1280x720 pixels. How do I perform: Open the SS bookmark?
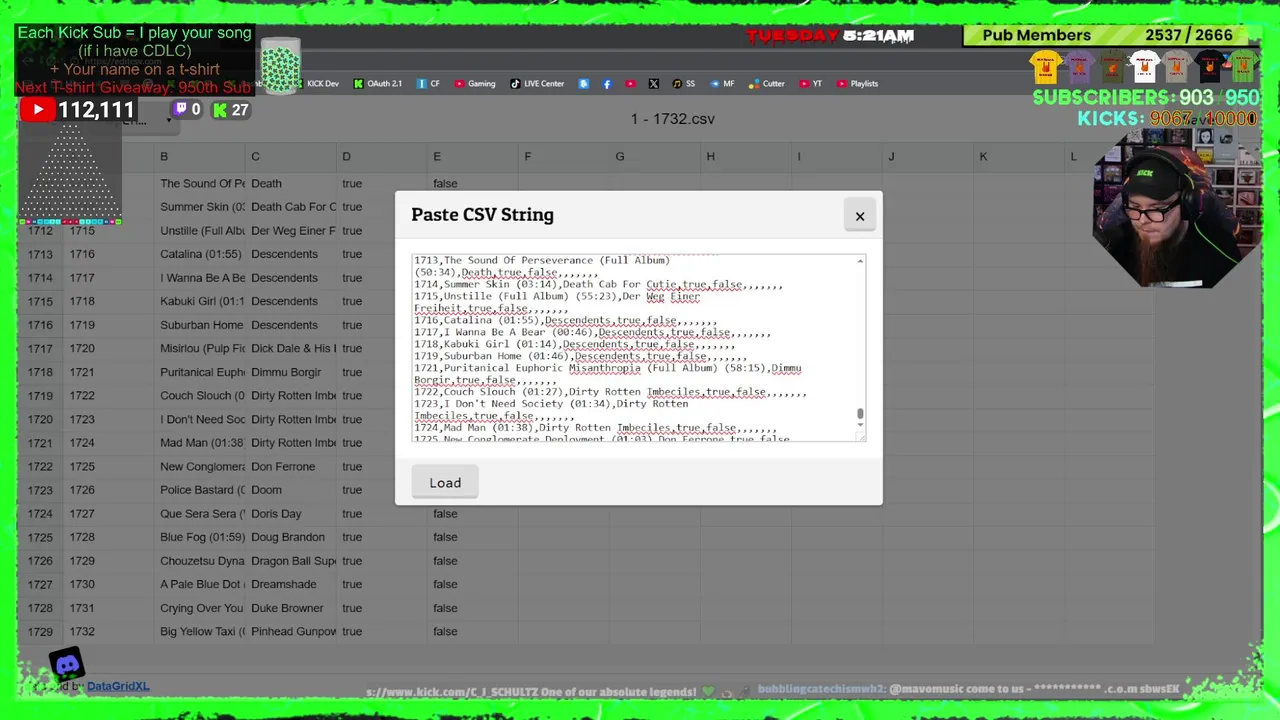pos(684,84)
